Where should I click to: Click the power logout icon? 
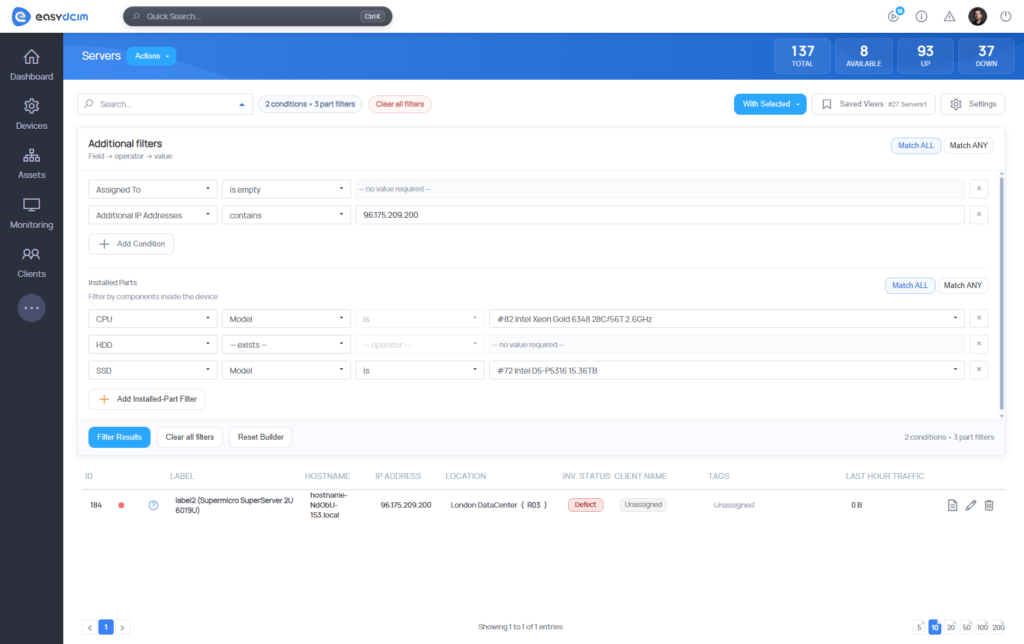point(1006,16)
